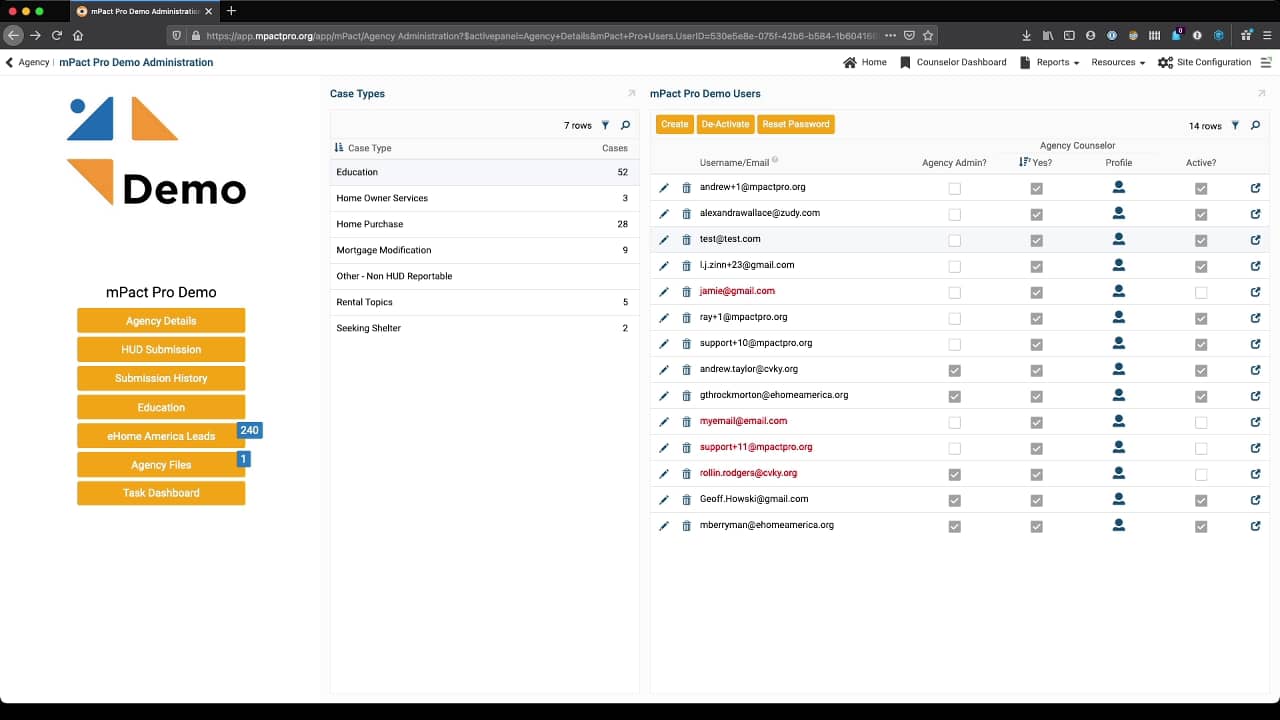Delete user ray+1@mpactpro.org

click(x=686, y=318)
